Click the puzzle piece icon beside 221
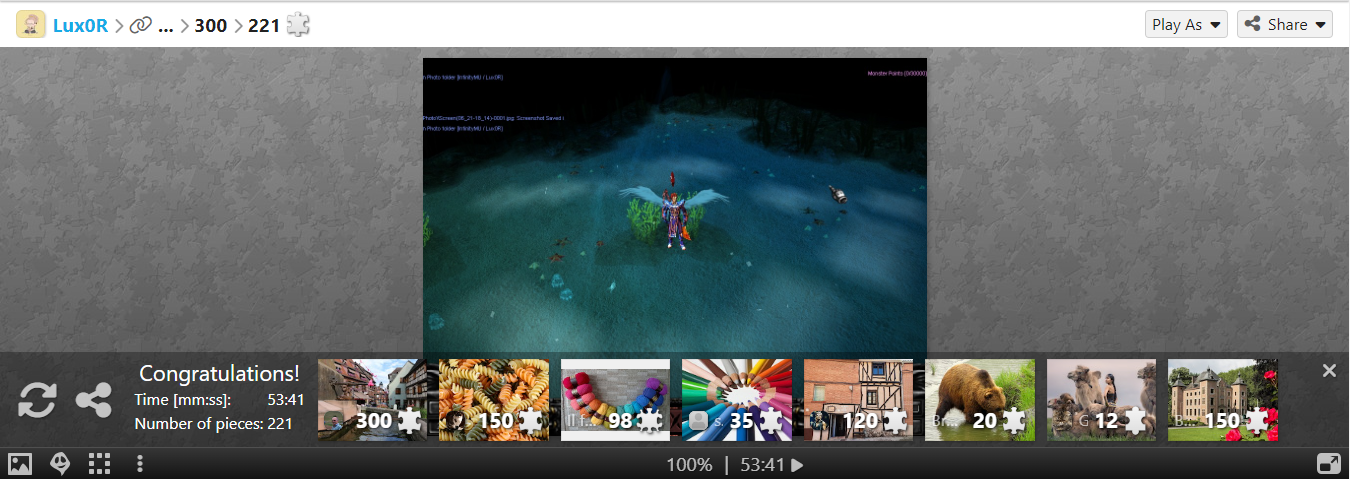The width and height of the screenshot is (1350, 479). coord(298,24)
